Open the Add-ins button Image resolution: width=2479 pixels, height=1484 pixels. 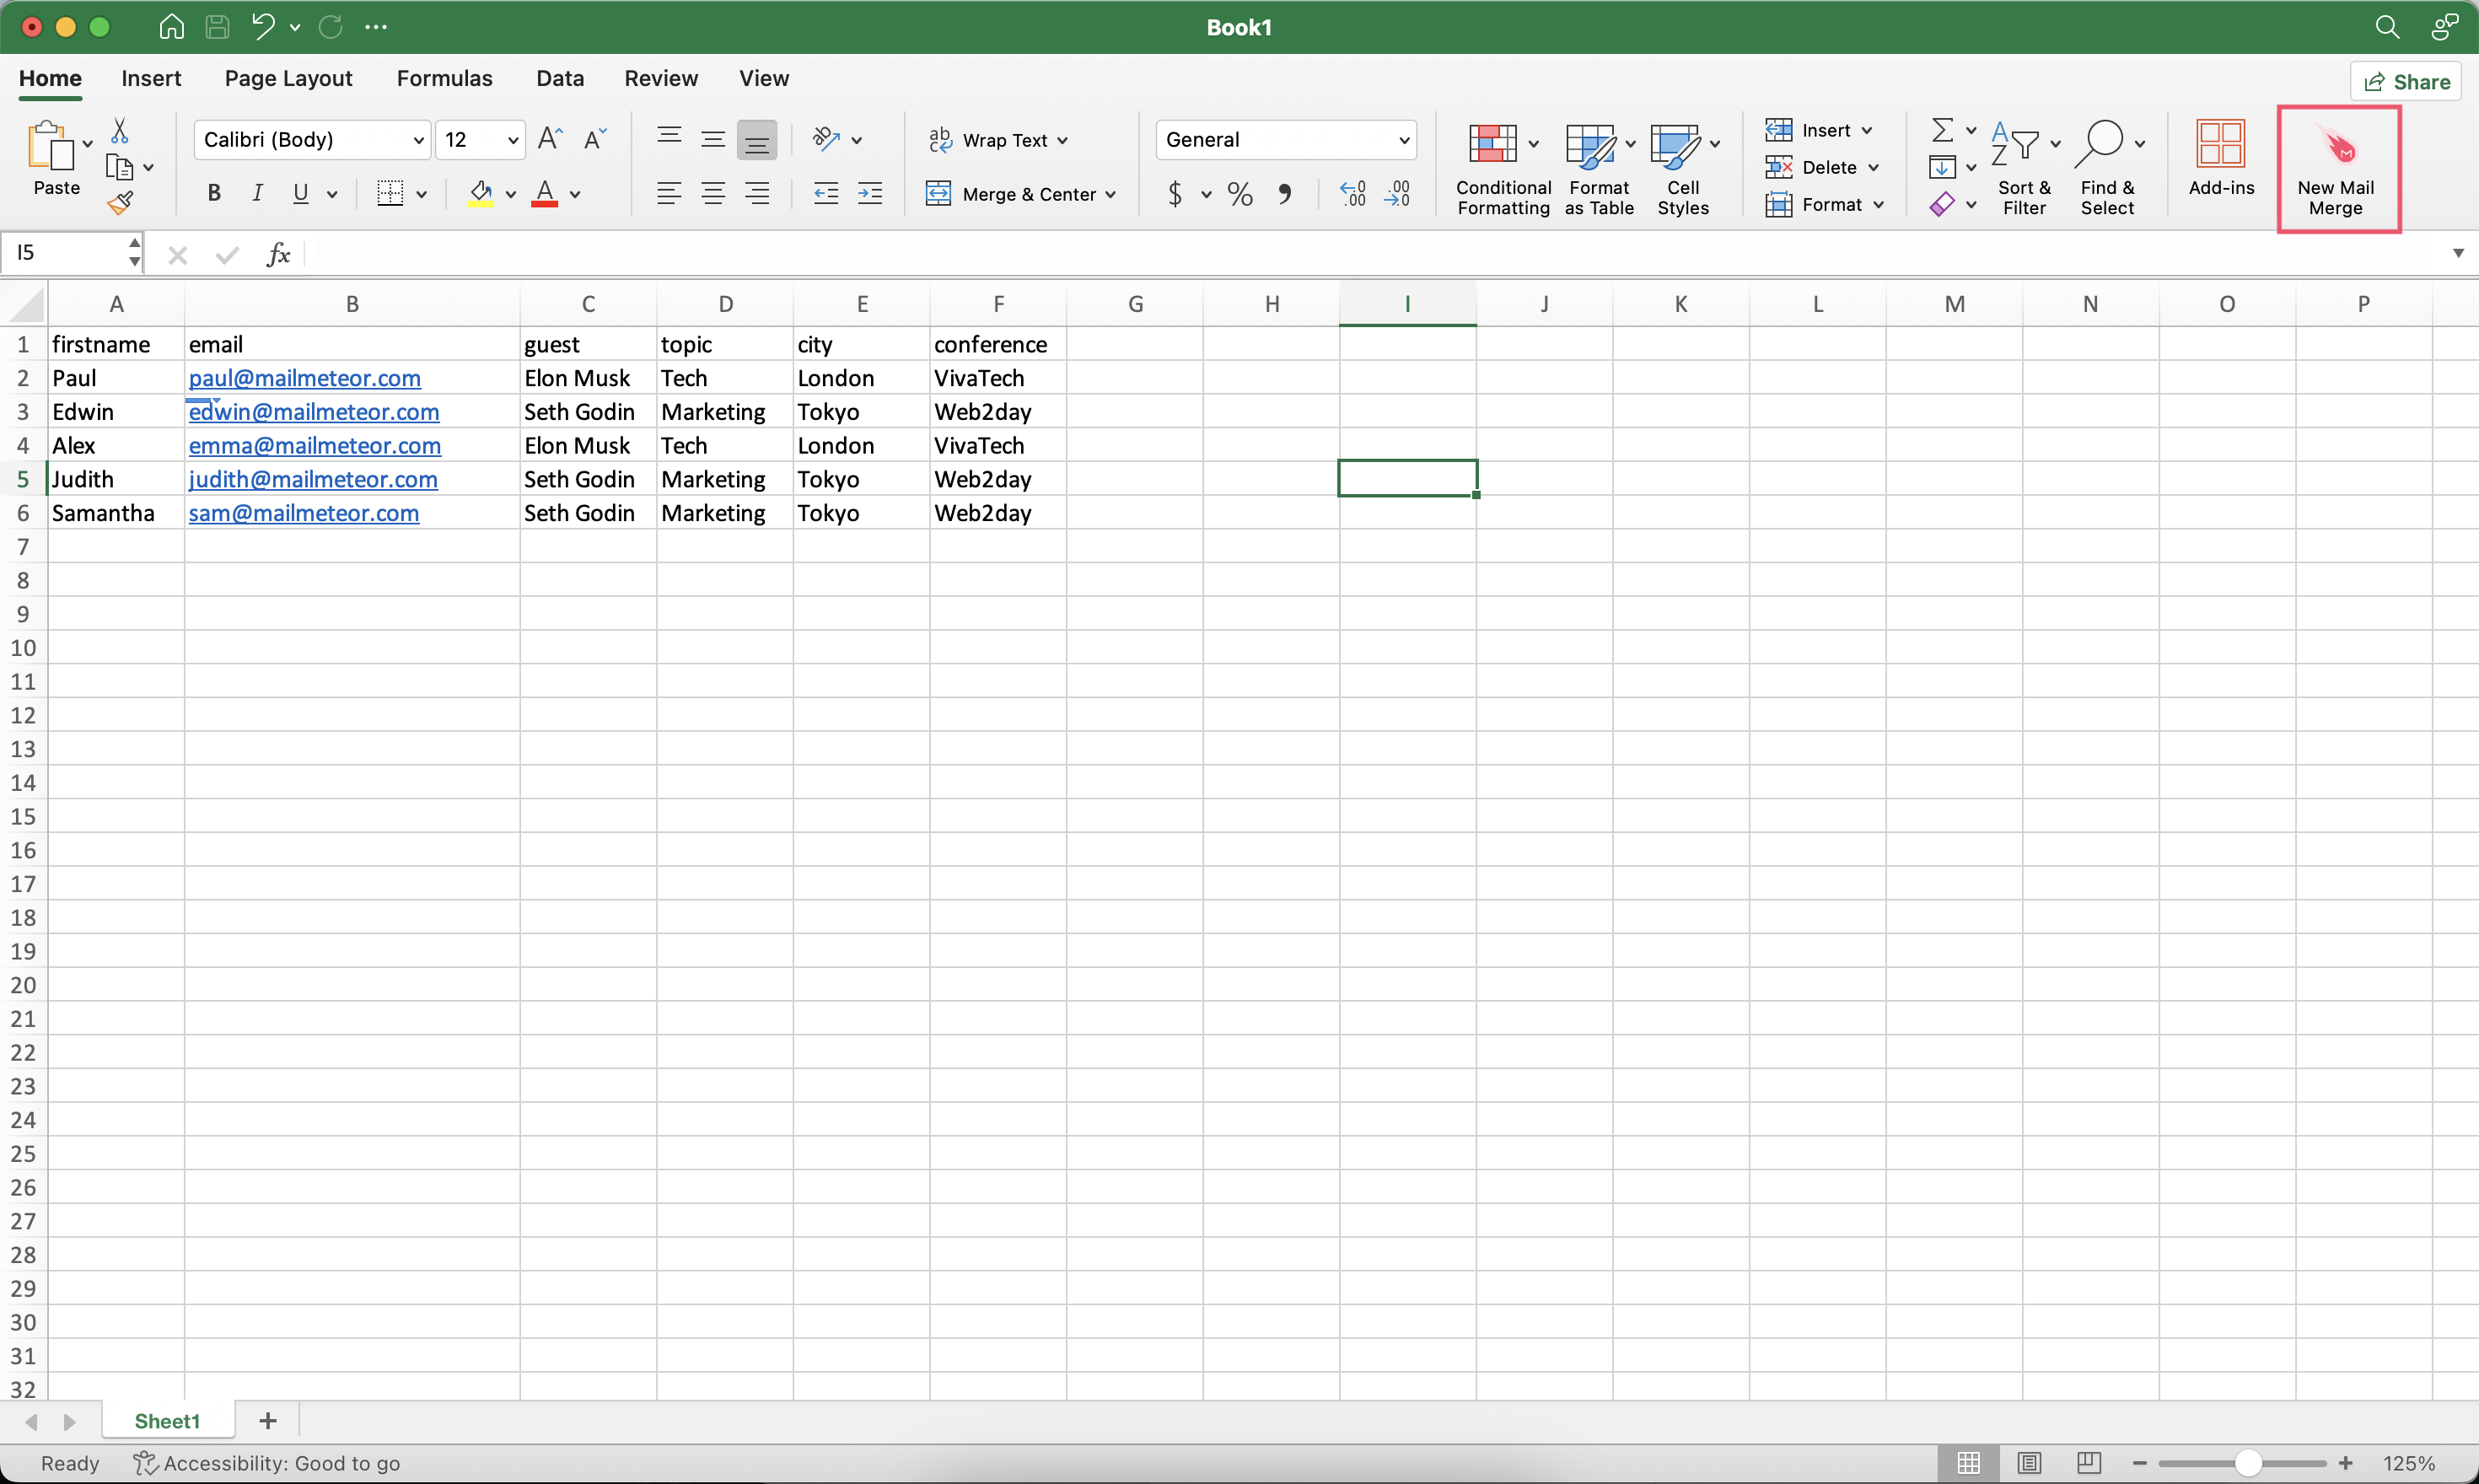pos(2221,158)
